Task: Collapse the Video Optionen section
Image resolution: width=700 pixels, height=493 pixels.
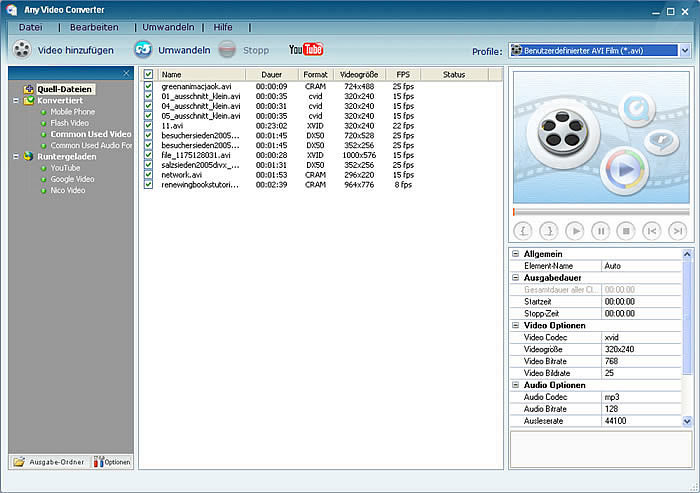Action: 515,325
